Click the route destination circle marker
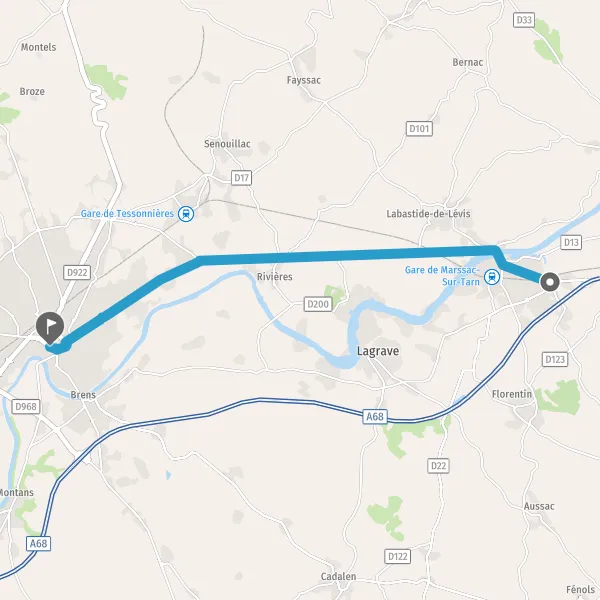This screenshot has width=600, height=600. (550, 282)
